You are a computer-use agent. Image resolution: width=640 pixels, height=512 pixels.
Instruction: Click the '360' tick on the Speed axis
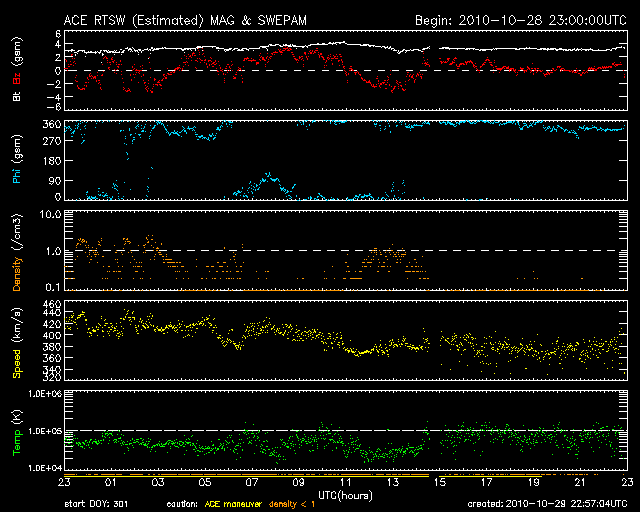pos(52,358)
